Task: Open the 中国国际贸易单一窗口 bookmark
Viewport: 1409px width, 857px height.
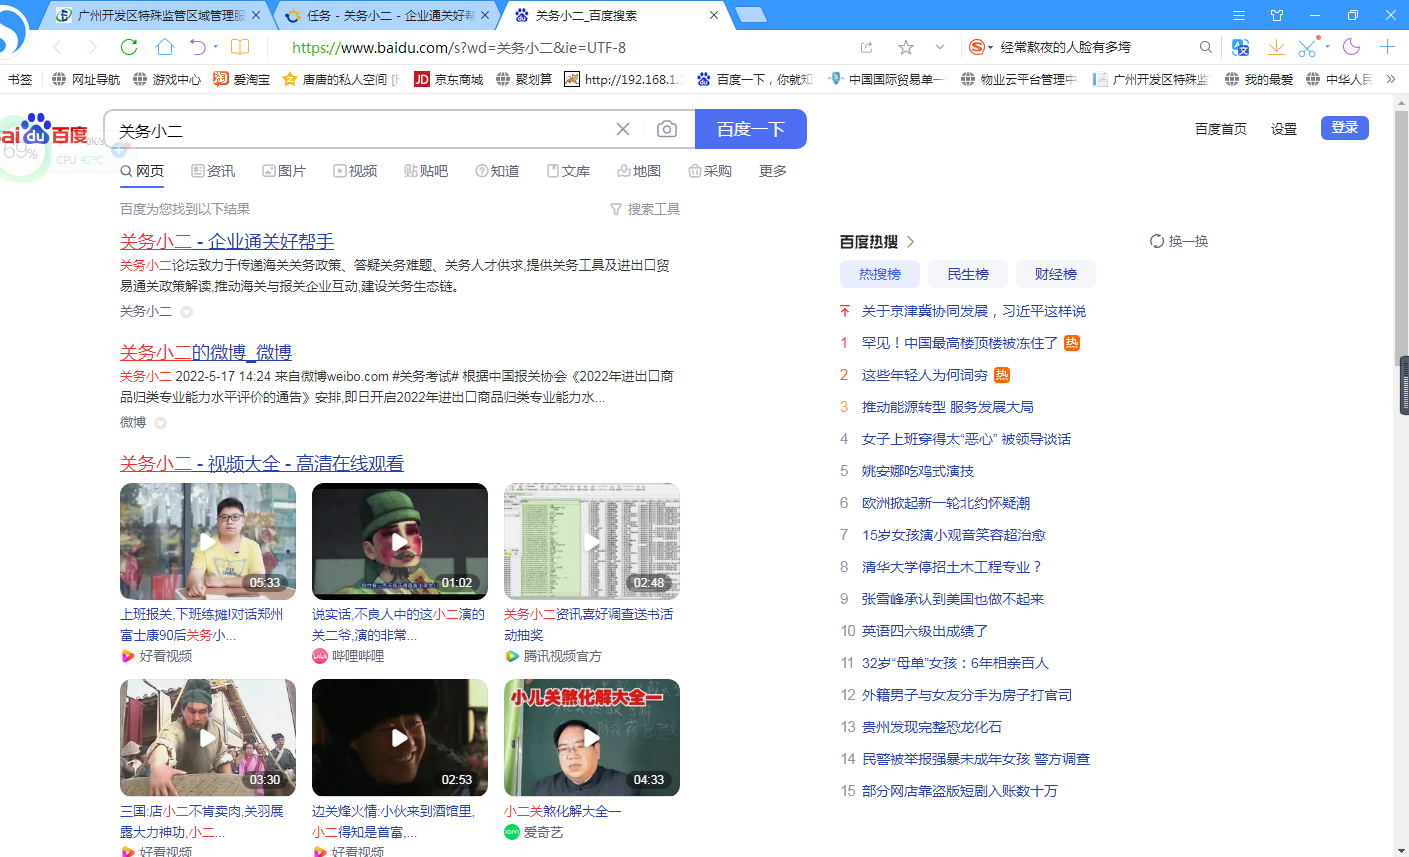Action: pos(887,79)
